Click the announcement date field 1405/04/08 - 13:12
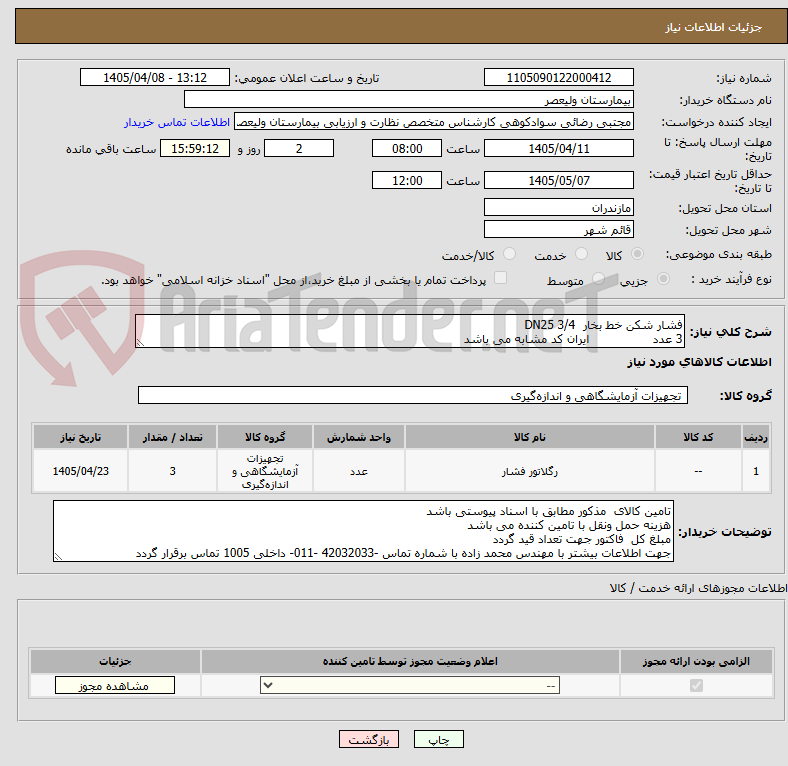The height and width of the screenshot is (766, 788). [155, 77]
